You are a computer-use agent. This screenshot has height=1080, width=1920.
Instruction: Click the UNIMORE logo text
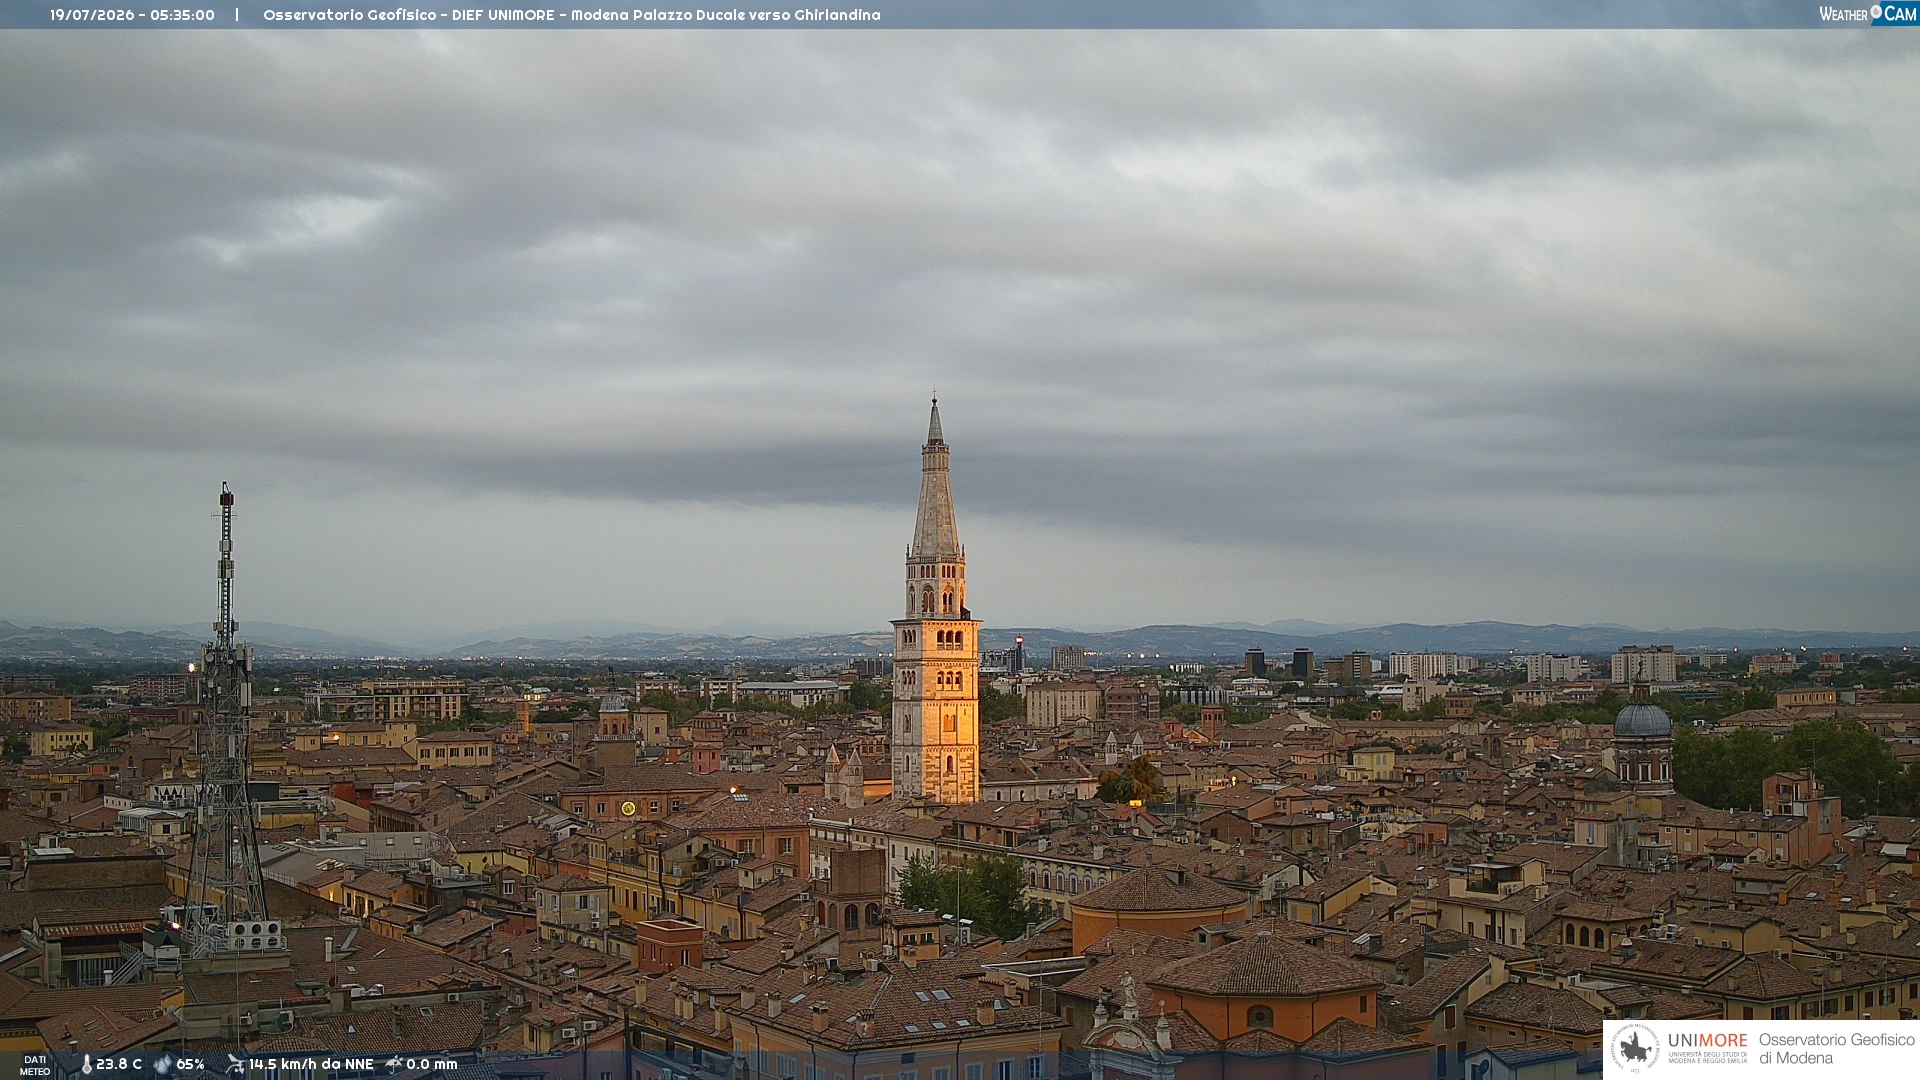tap(1707, 1047)
